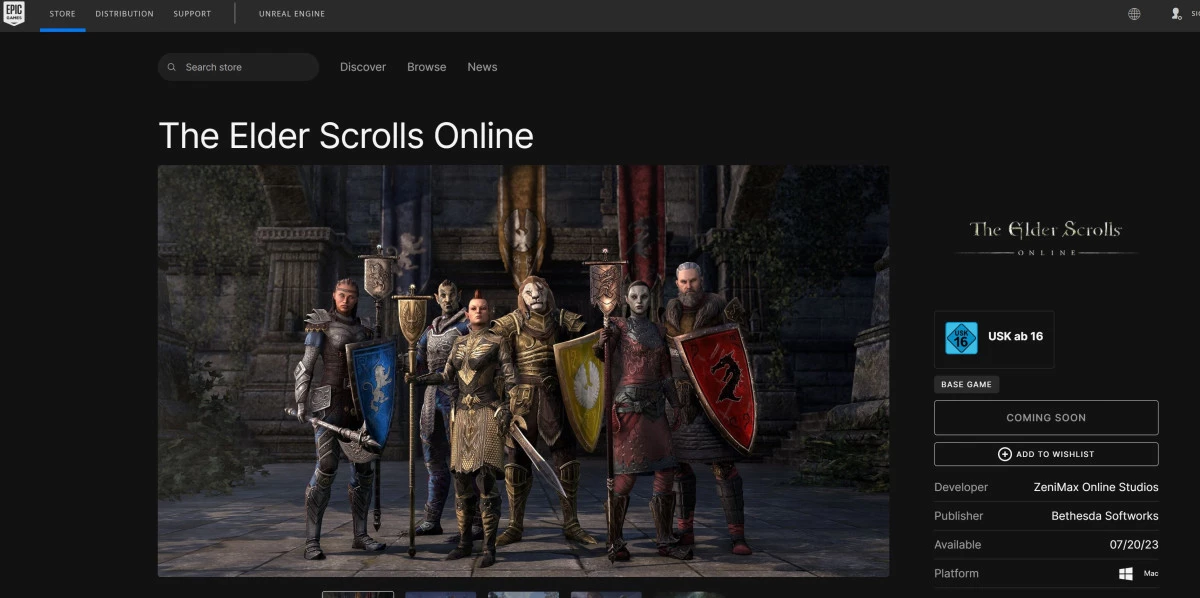Viewport: 1200px width, 598px height.
Task: Click the search magnifier icon
Action: pyautogui.click(x=172, y=67)
